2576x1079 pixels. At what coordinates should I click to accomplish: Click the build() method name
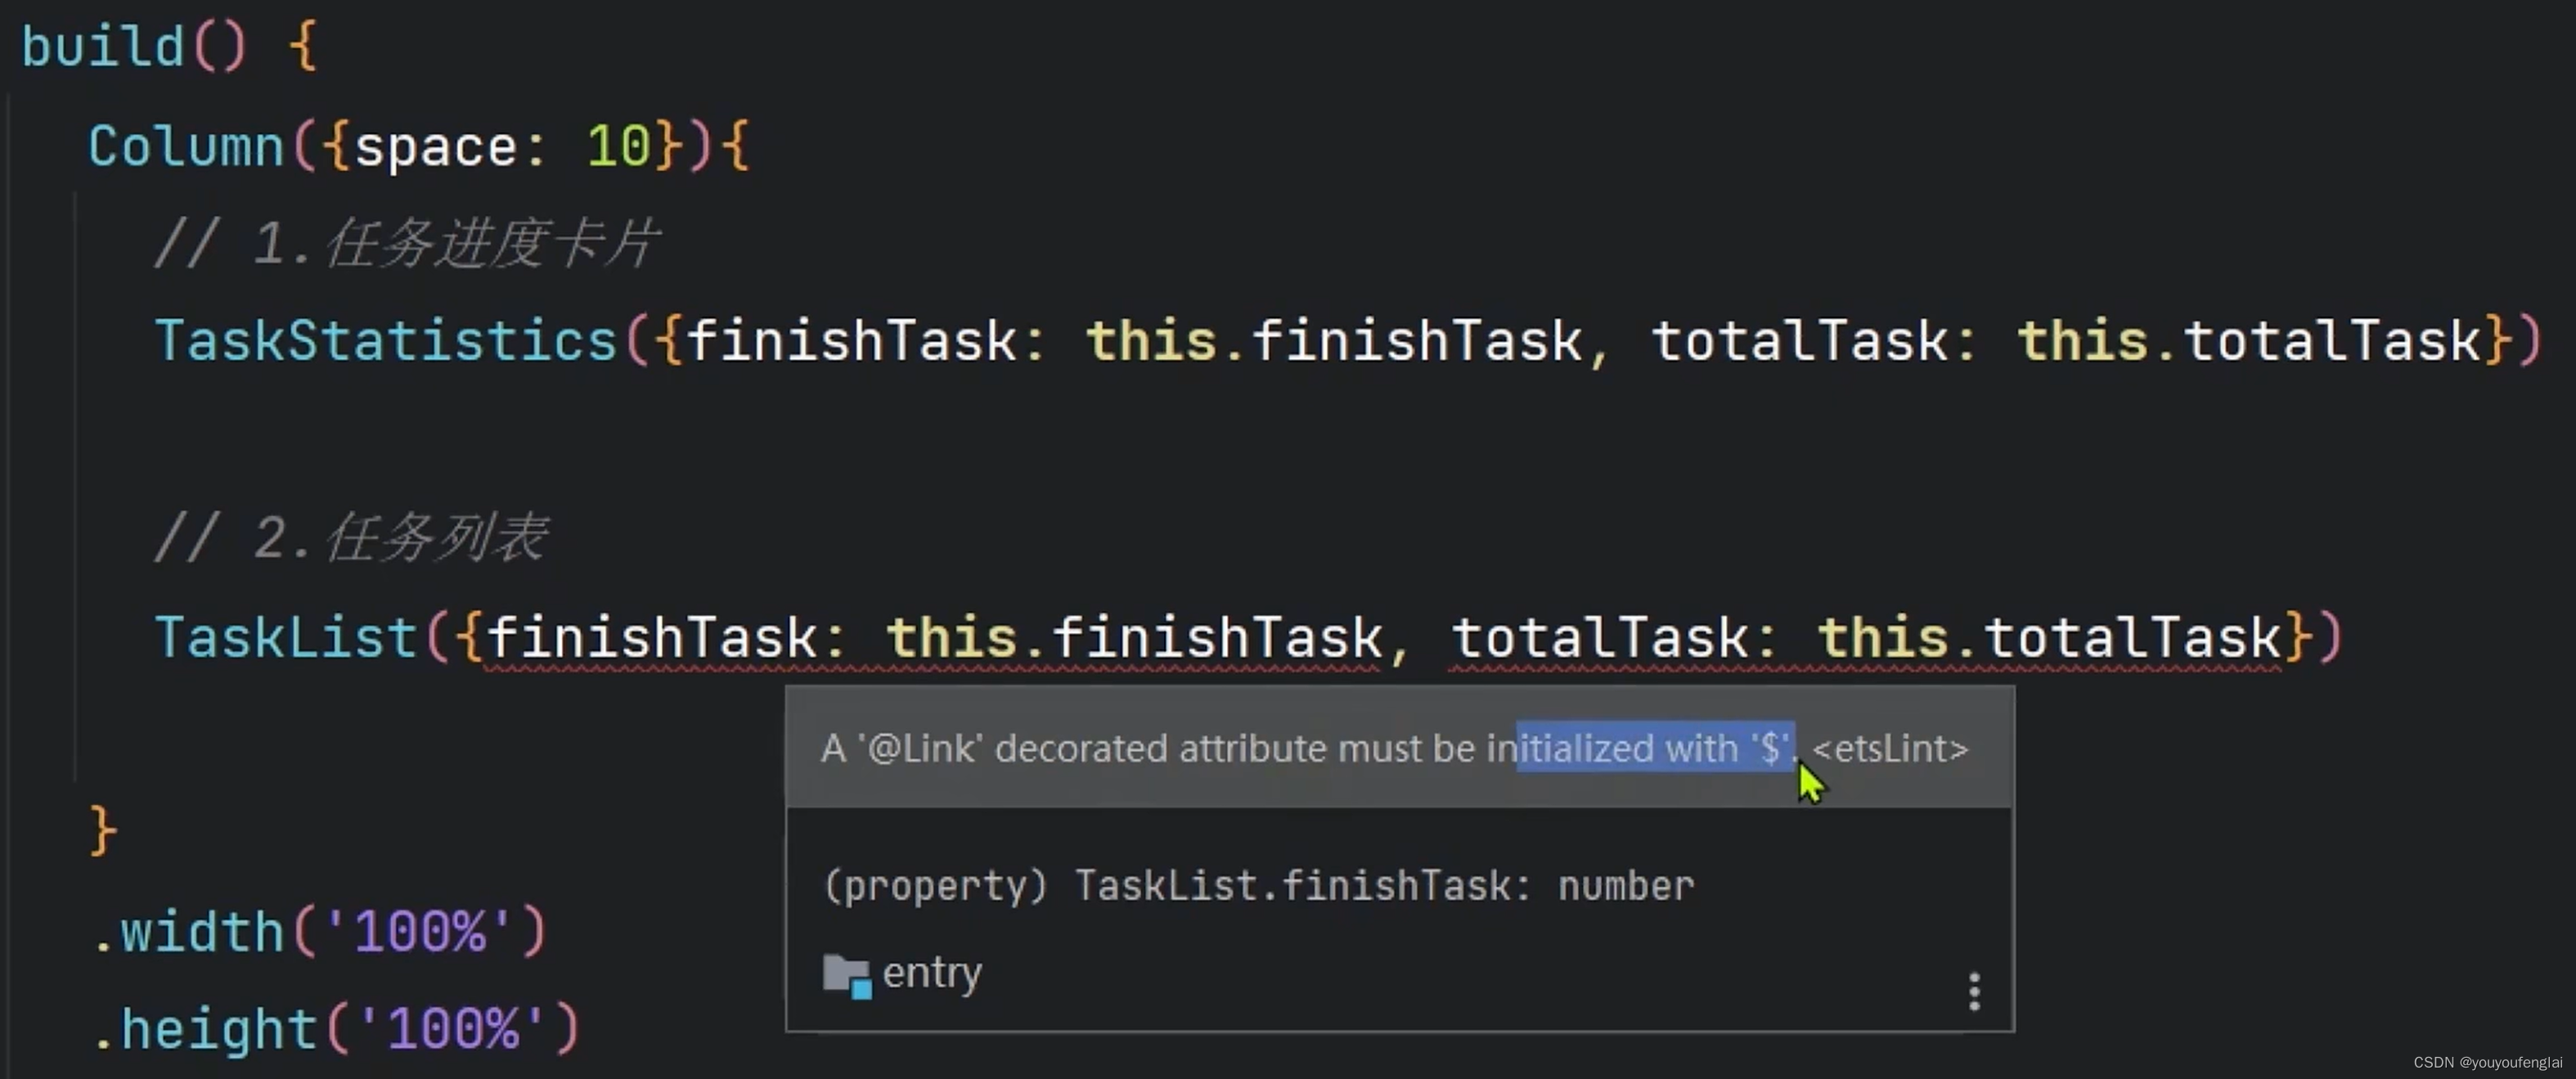click(x=103, y=47)
